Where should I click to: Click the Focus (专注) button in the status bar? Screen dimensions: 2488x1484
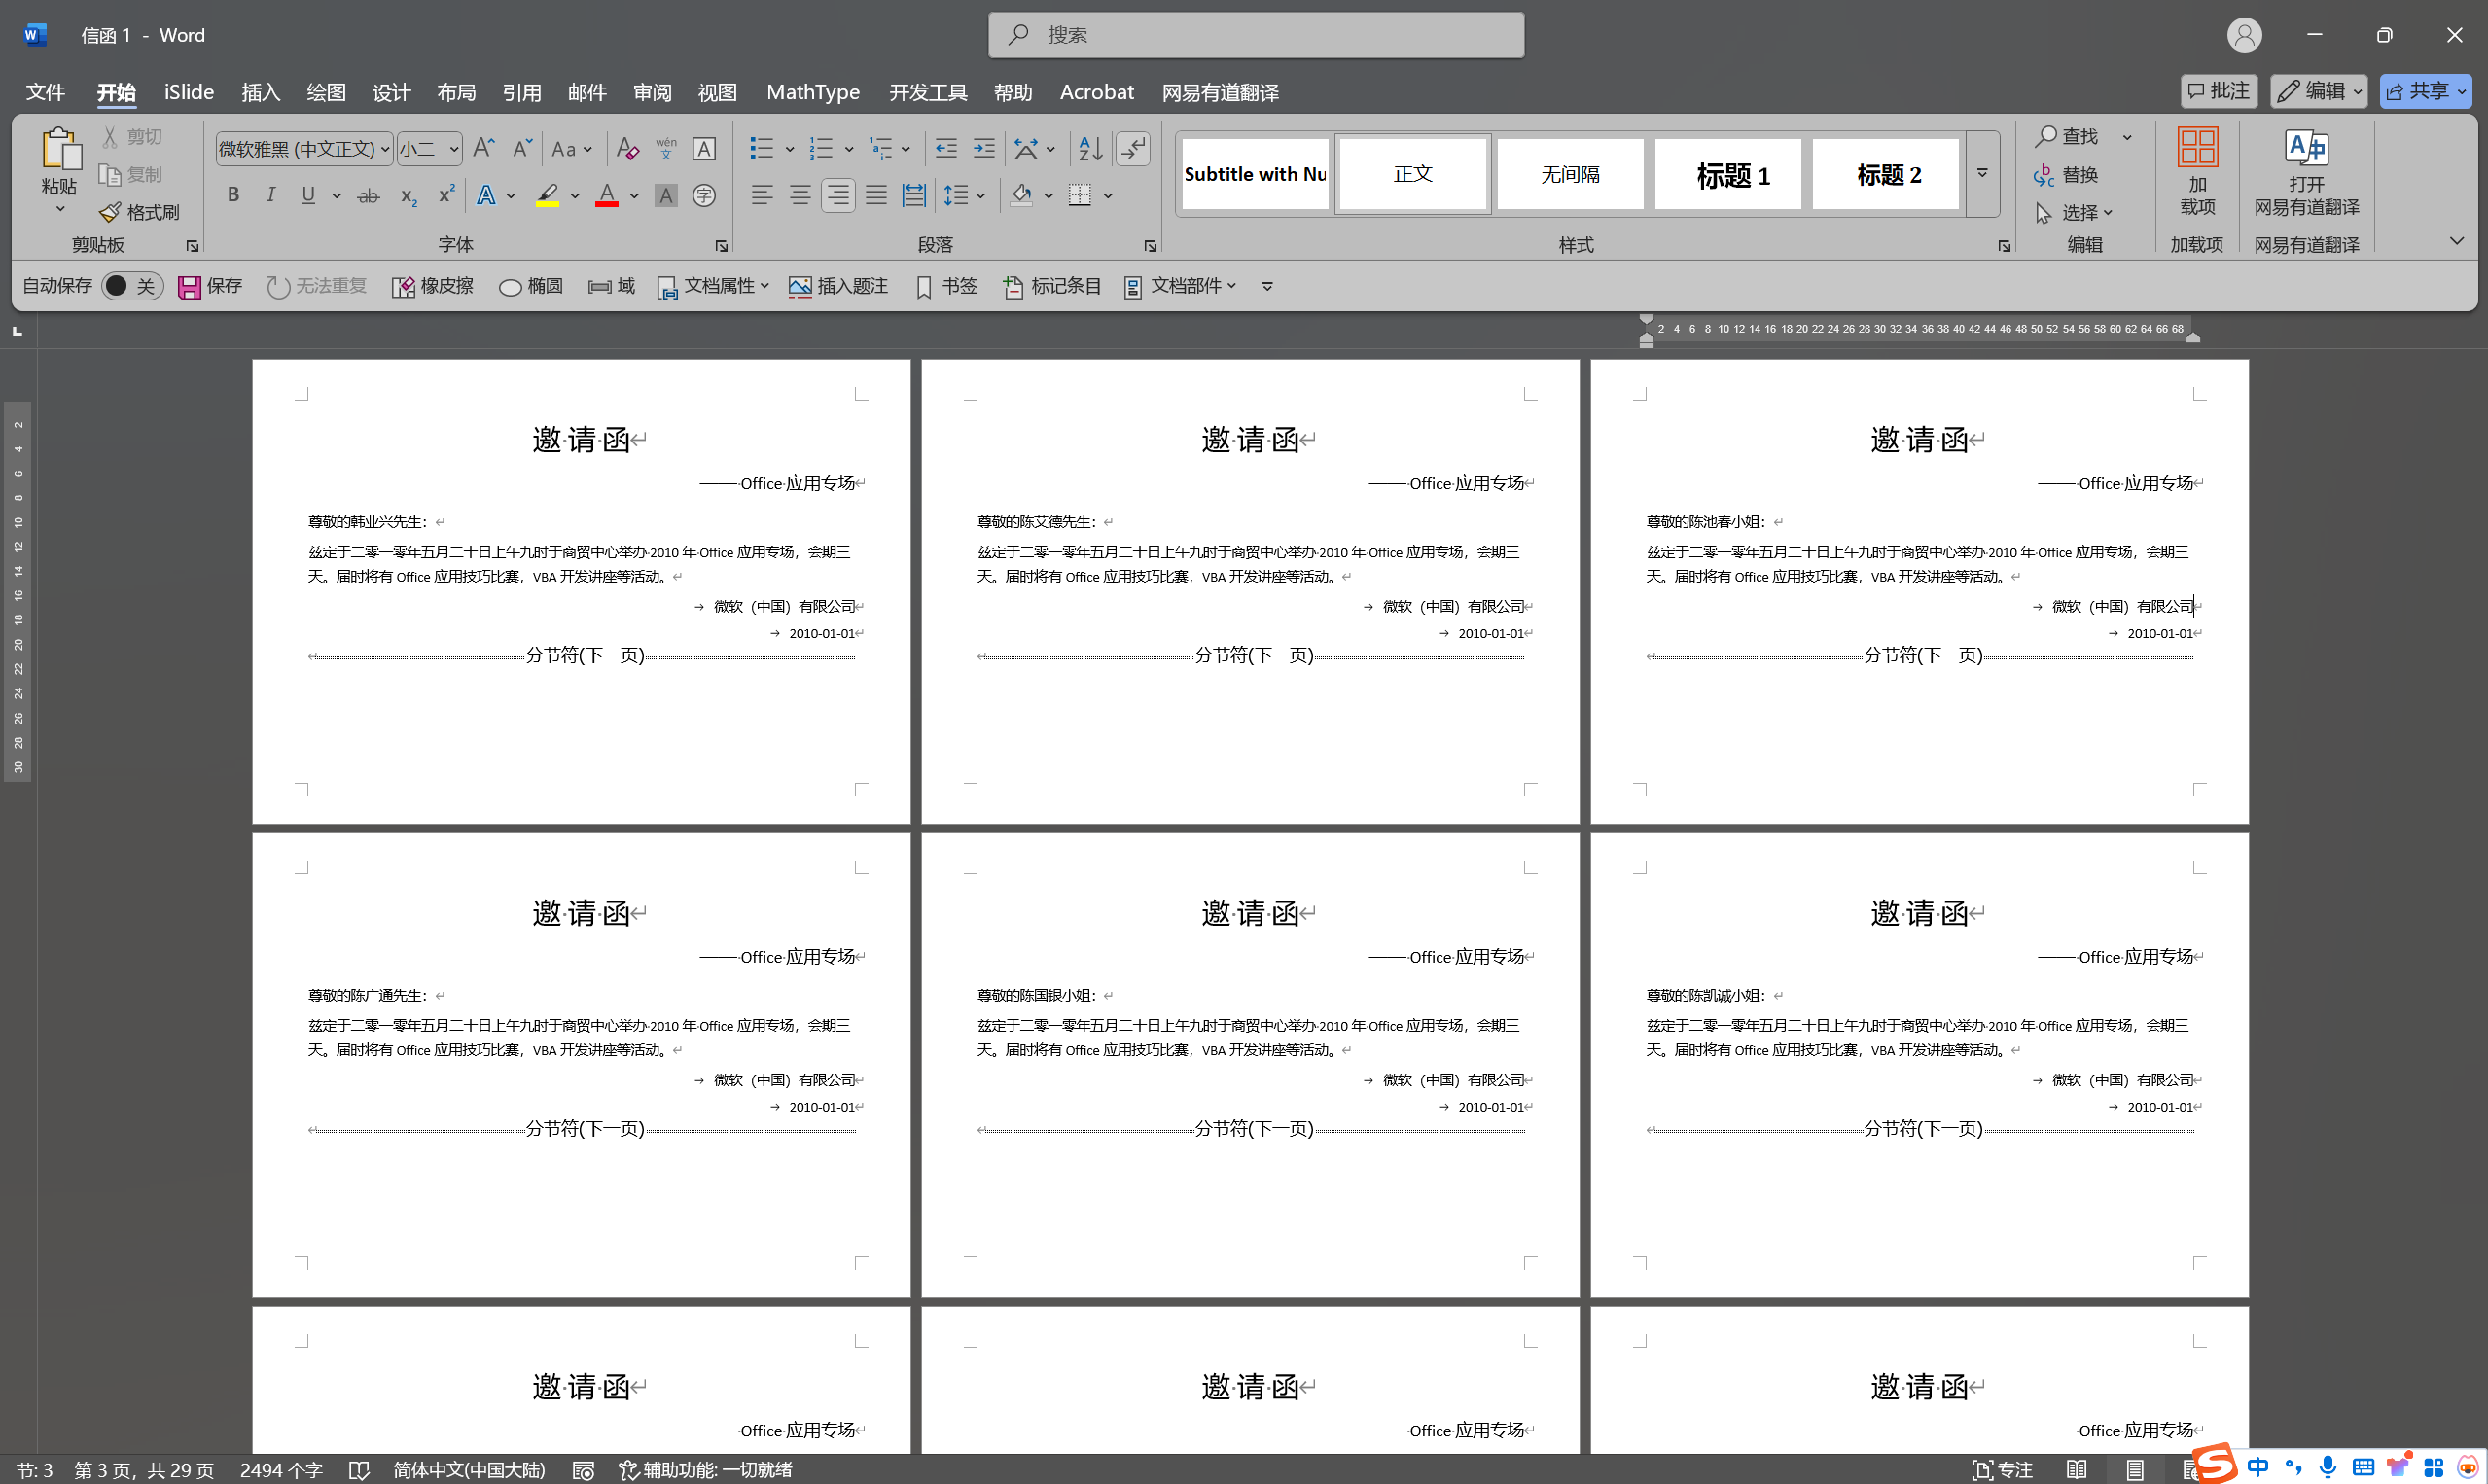point(2002,1470)
